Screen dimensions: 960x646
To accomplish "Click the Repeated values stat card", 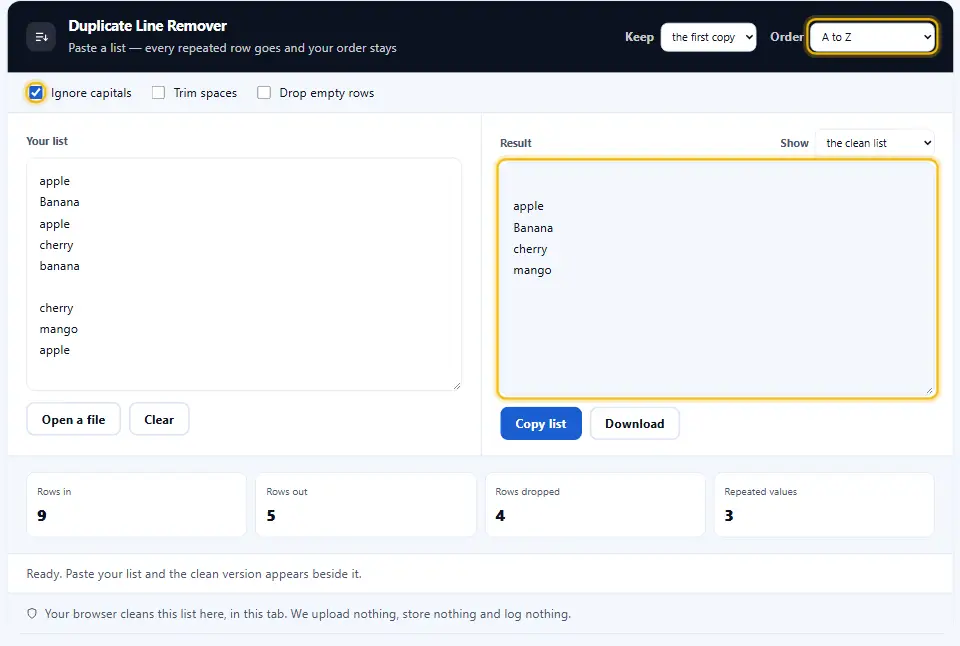I will click(824, 505).
